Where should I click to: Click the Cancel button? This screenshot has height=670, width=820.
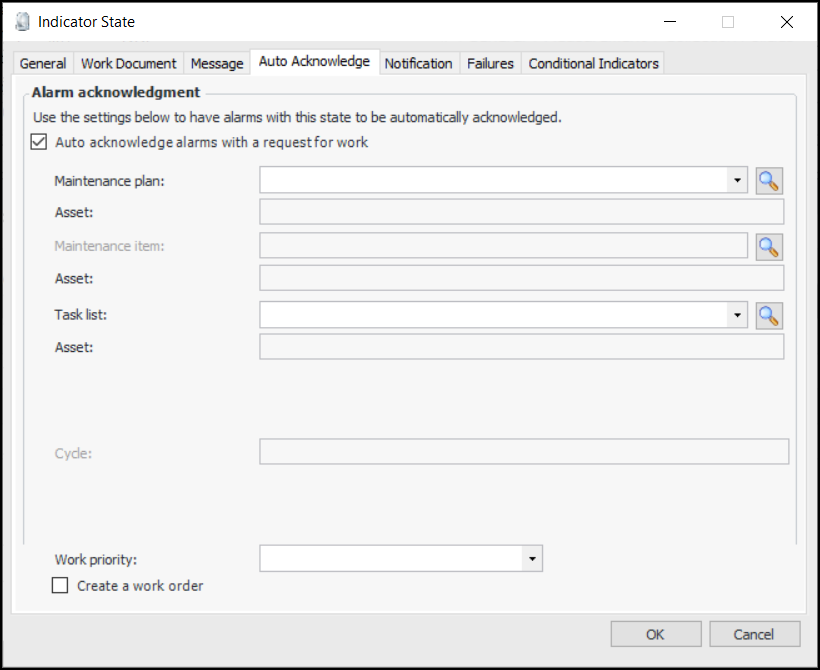click(754, 634)
